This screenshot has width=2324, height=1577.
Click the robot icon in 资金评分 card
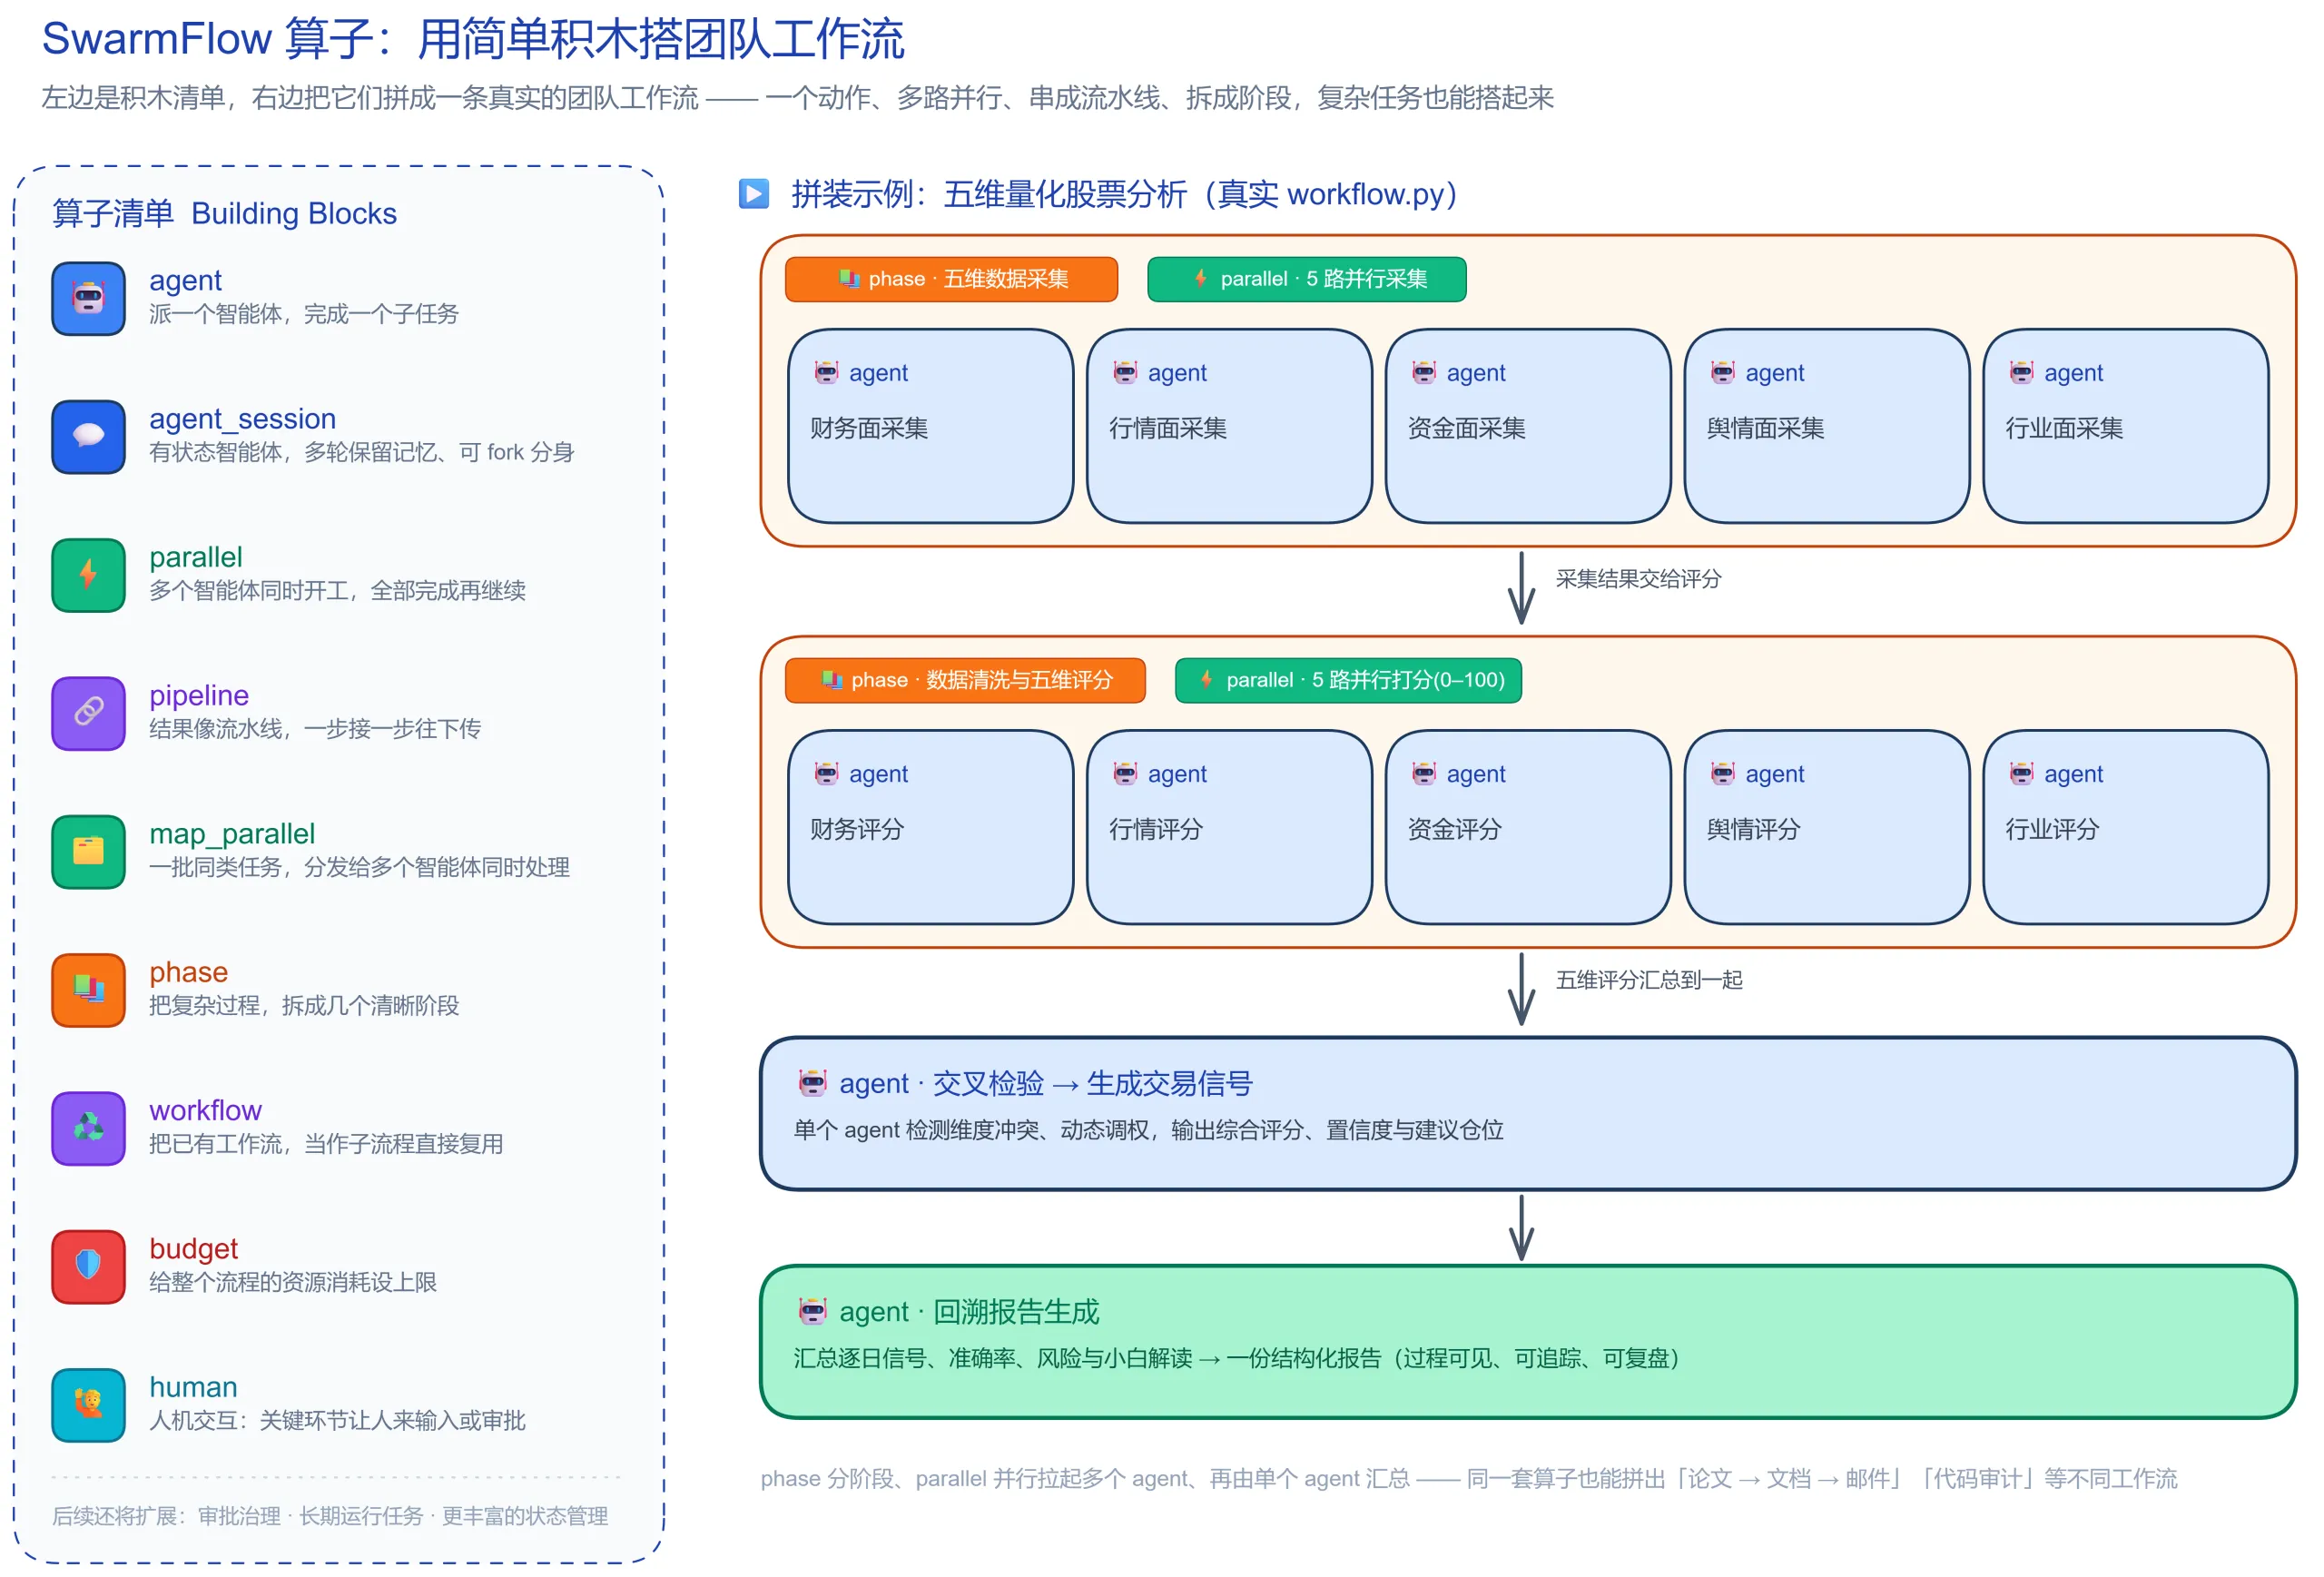1424,773
